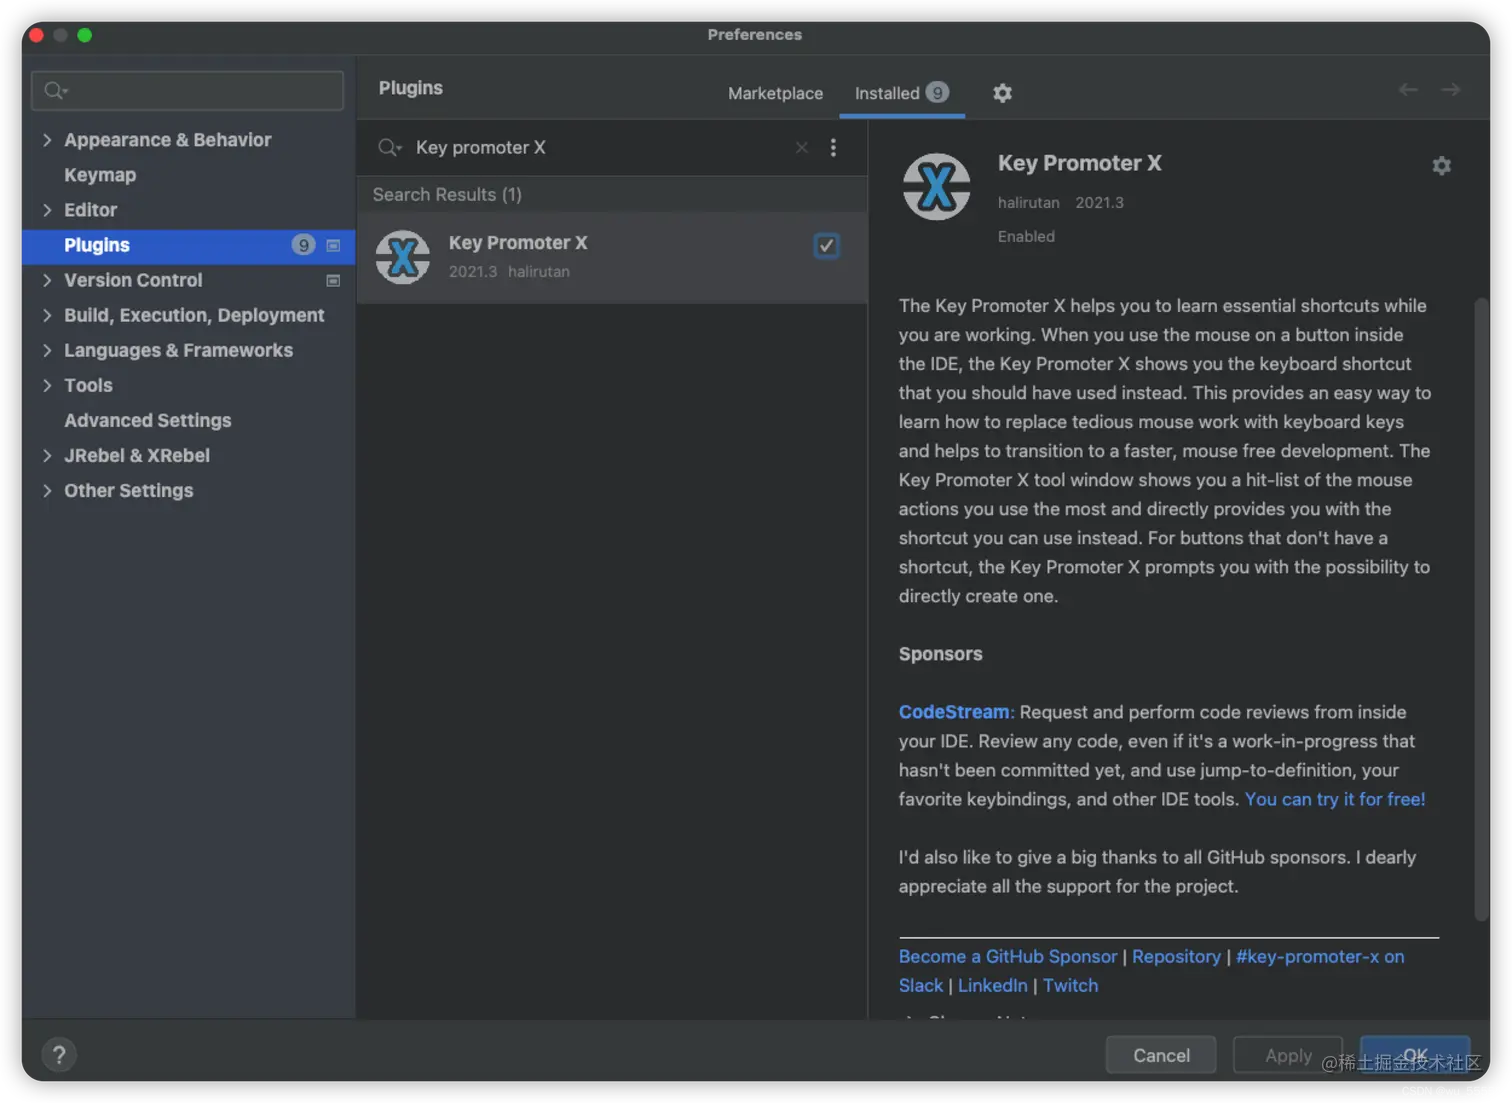Image resolution: width=1512 pixels, height=1103 pixels.
Task: Click large Key Promoter X logo in details
Action: coord(936,187)
